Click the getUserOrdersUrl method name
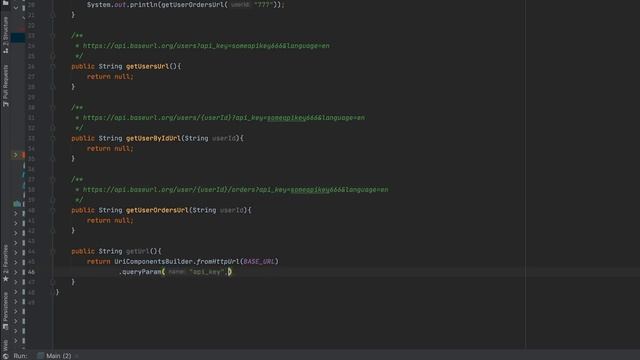Viewport: 640px width, 360px height. [157, 210]
